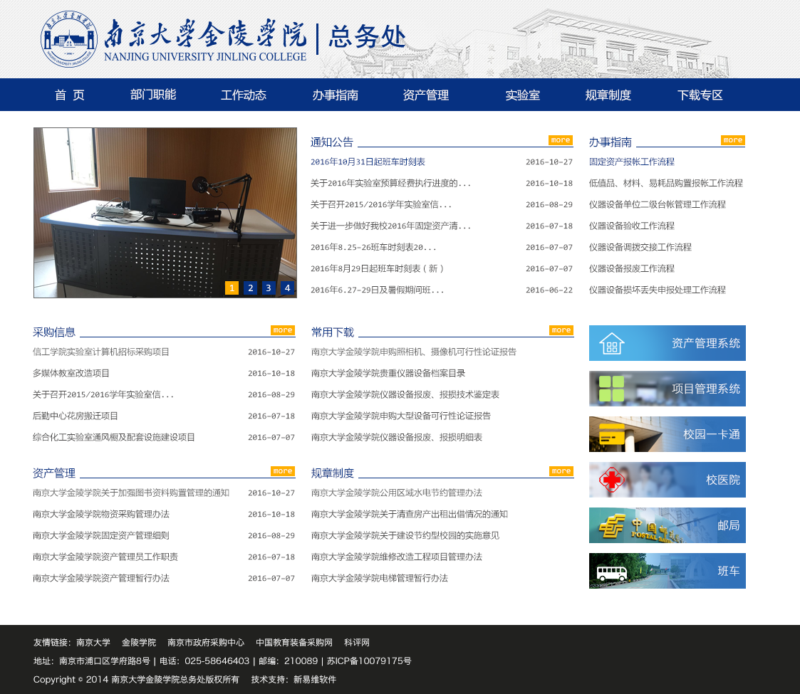Open the 校园一卡通 card banner
Screen dimensions: 800x694
tap(667, 434)
